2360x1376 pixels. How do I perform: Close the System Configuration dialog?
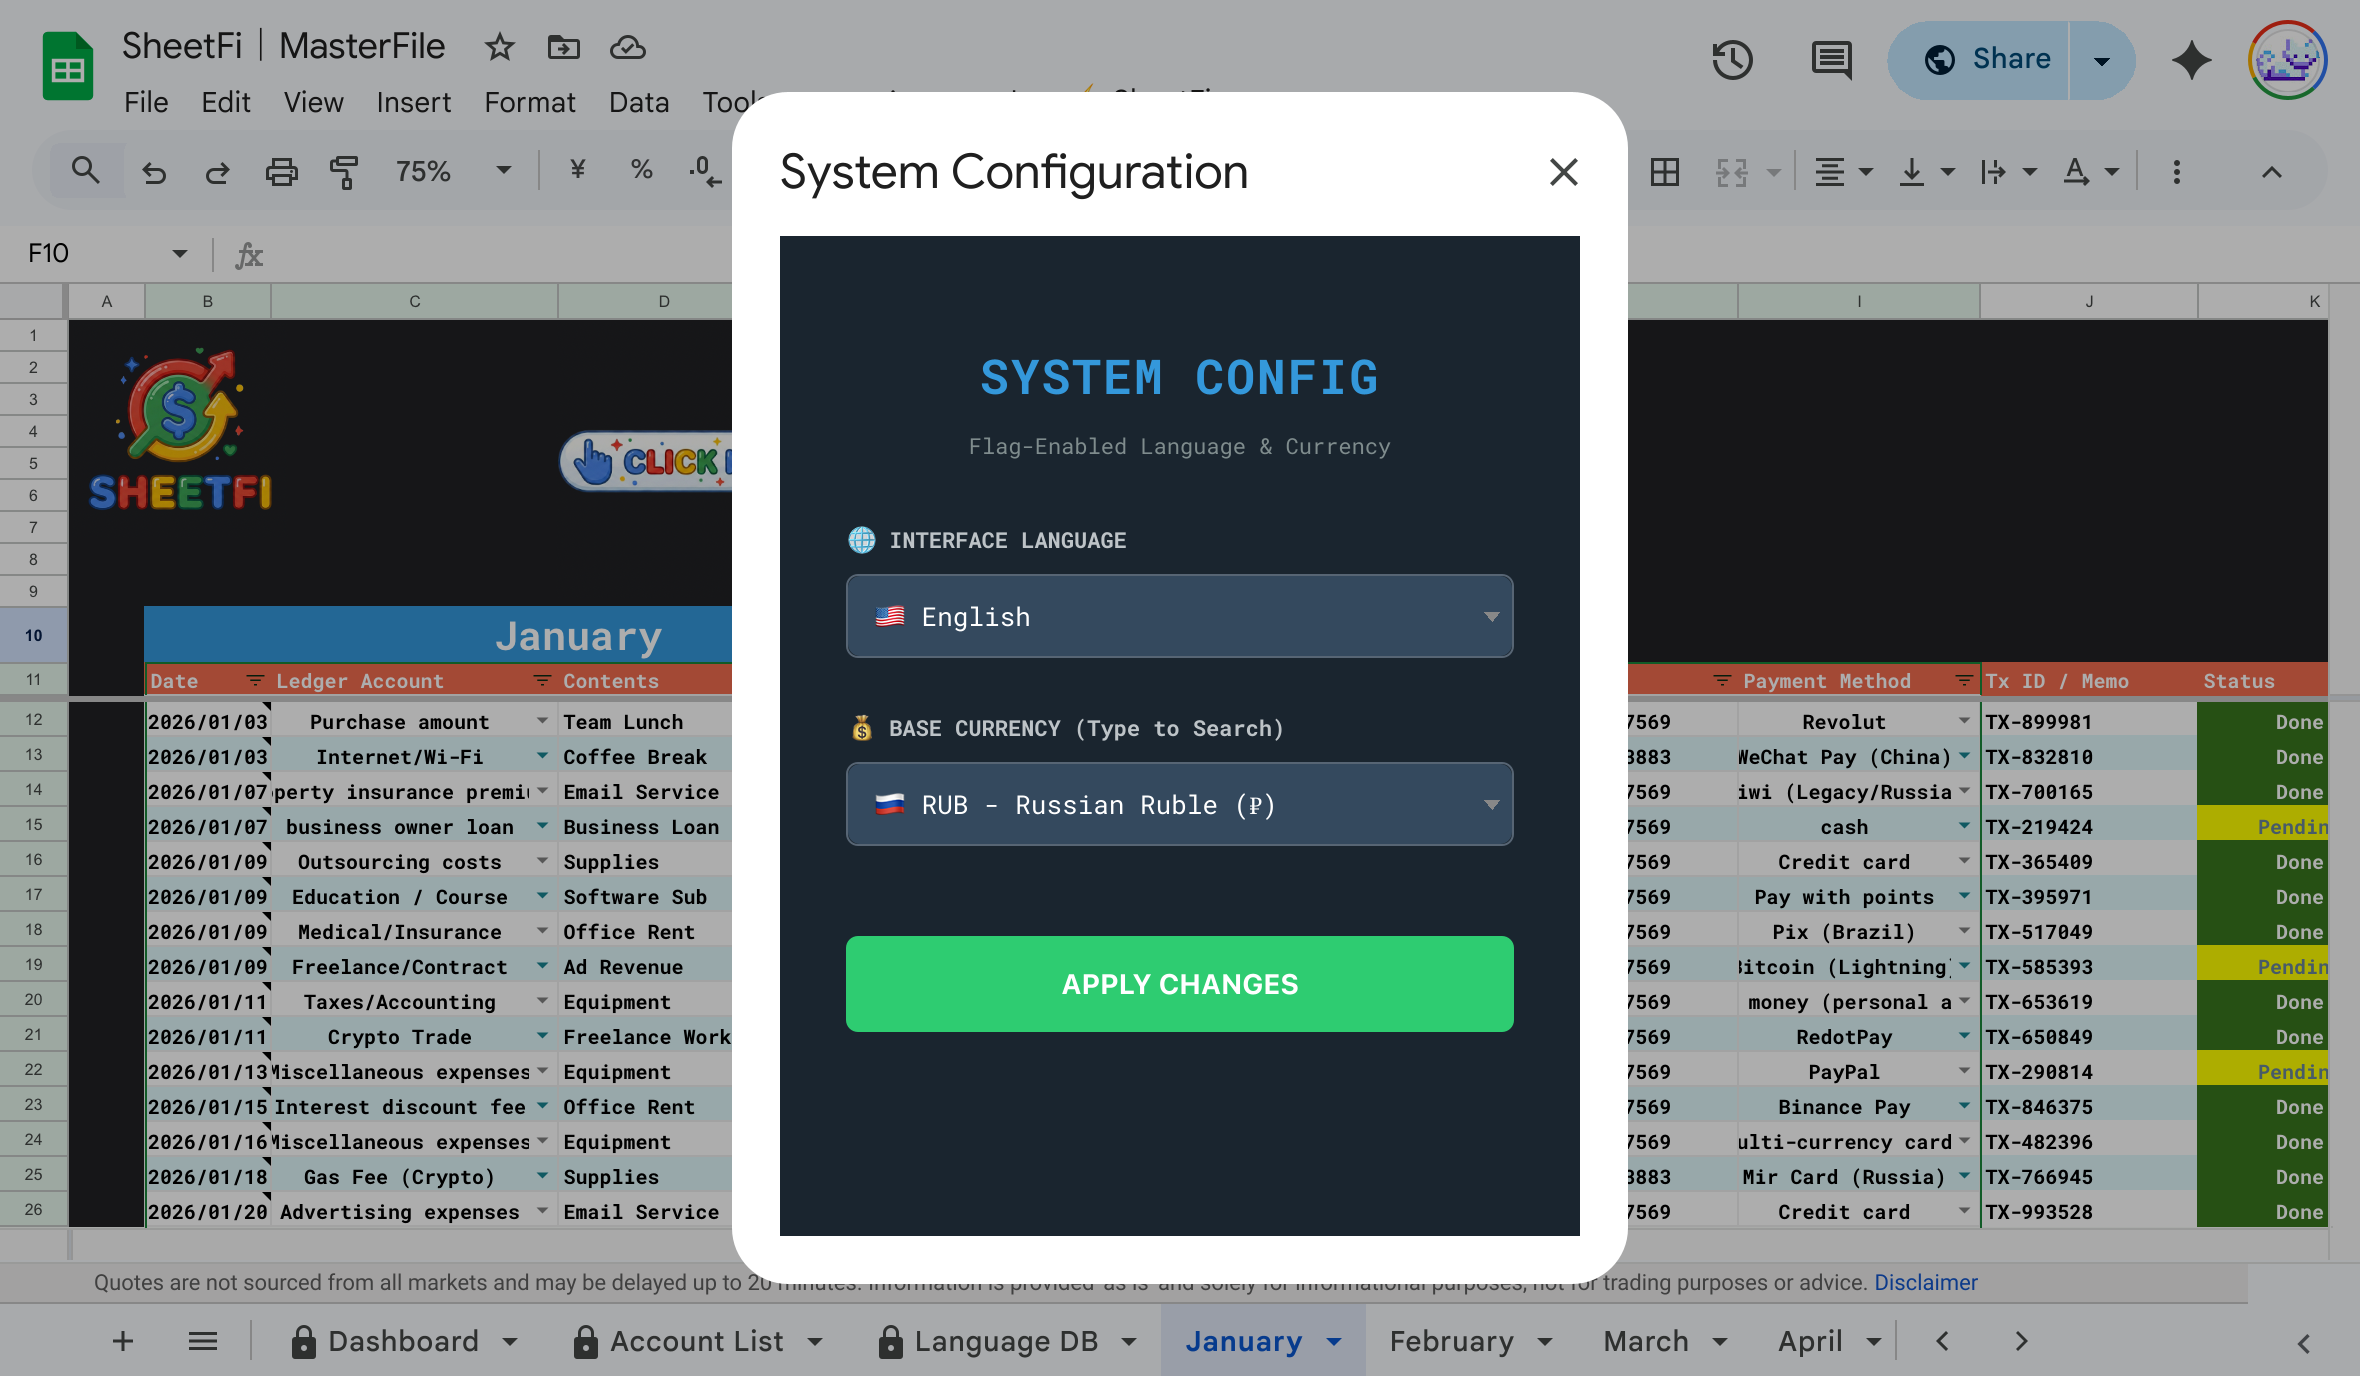pos(1563,172)
